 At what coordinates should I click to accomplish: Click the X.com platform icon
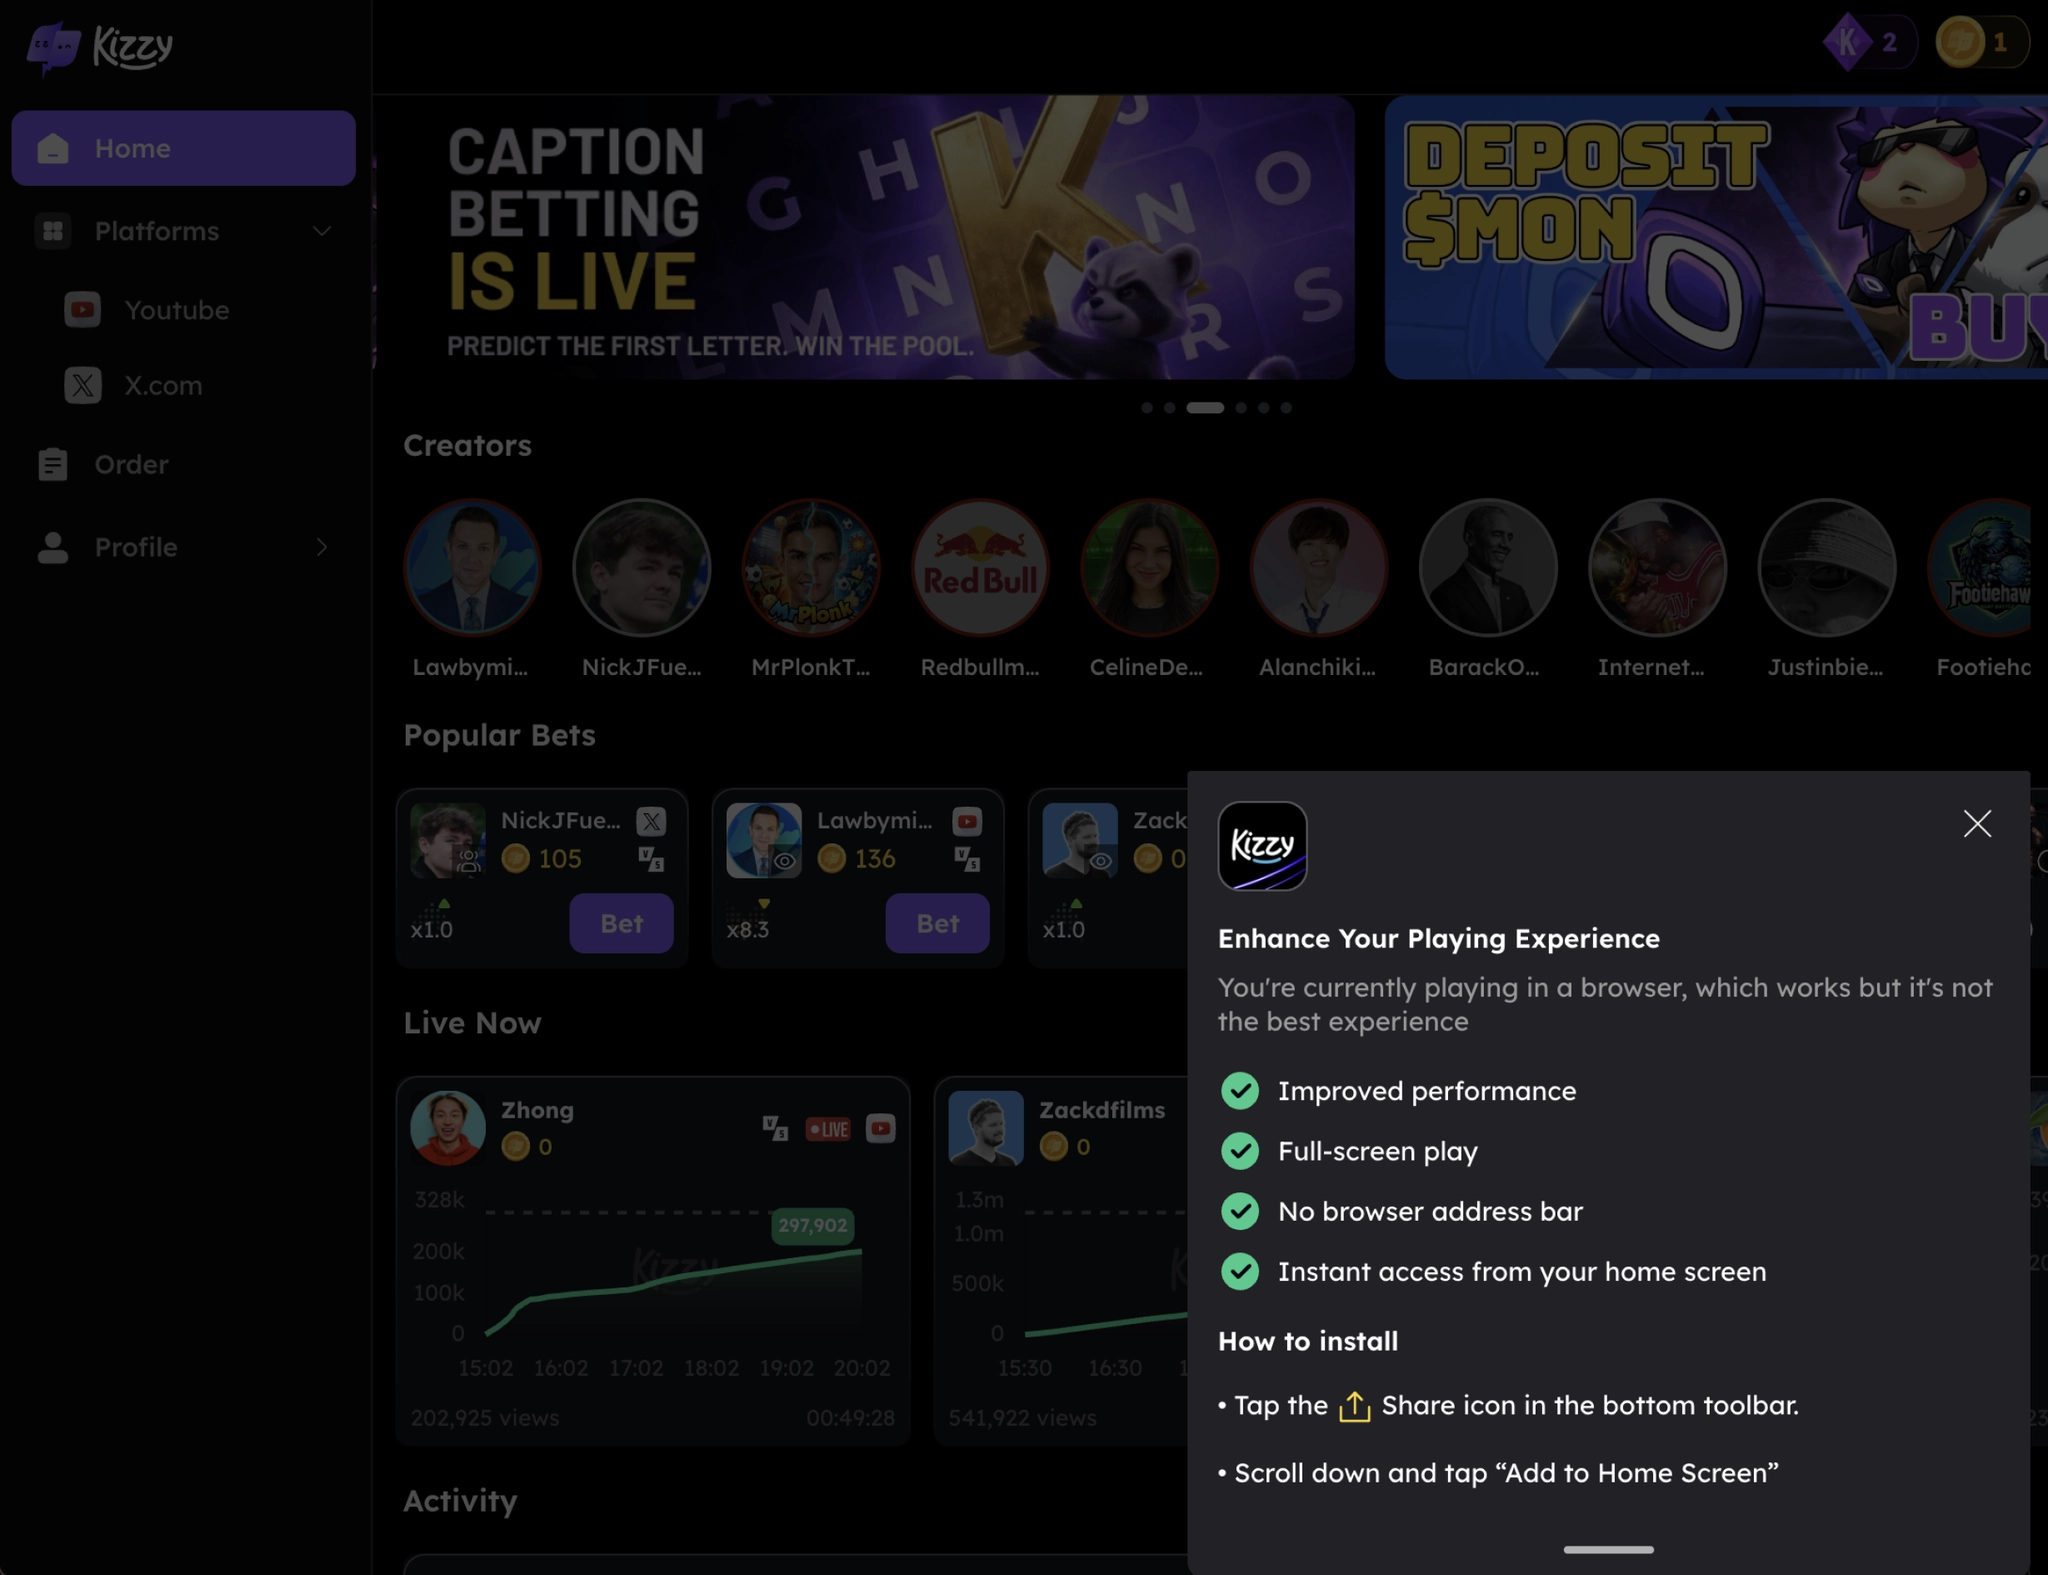[x=82, y=385]
